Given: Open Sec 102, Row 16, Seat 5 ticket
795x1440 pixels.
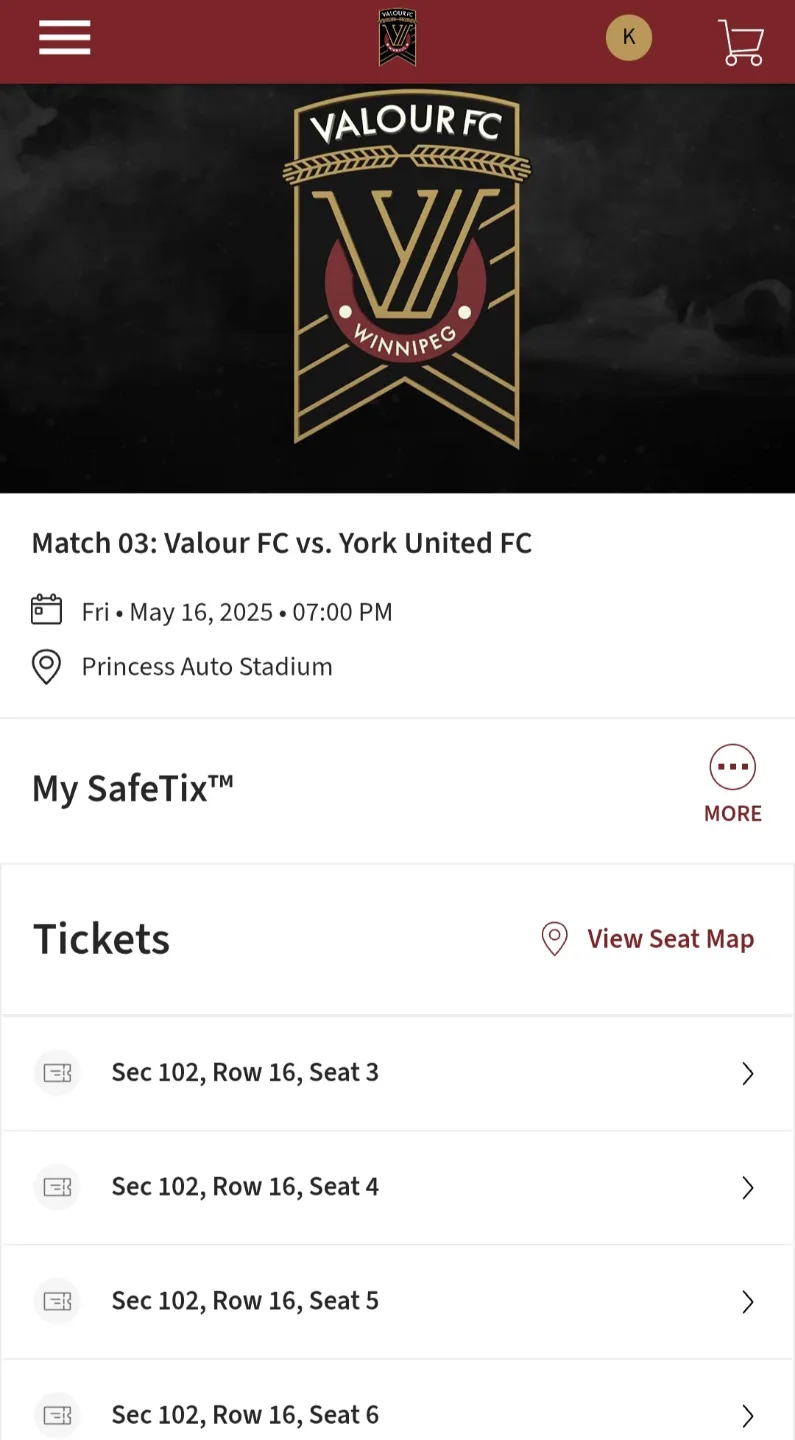Looking at the screenshot, I should (397, 1302).
